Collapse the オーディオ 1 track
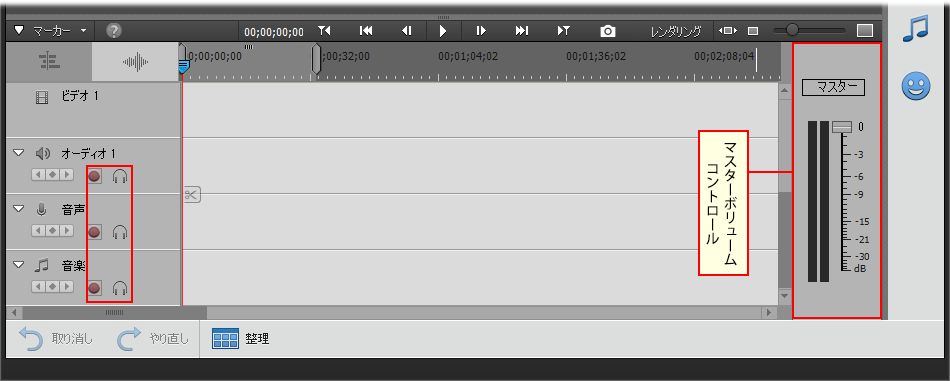This screenshot has width=950, height=381. 19,153
